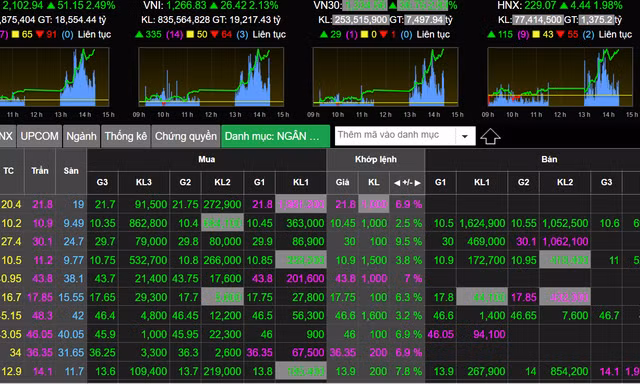Image resolution: width=640 pixels, height=384 pixels.
Task: Switch to the UPCOM tab
Action: [x=40, y=136]
